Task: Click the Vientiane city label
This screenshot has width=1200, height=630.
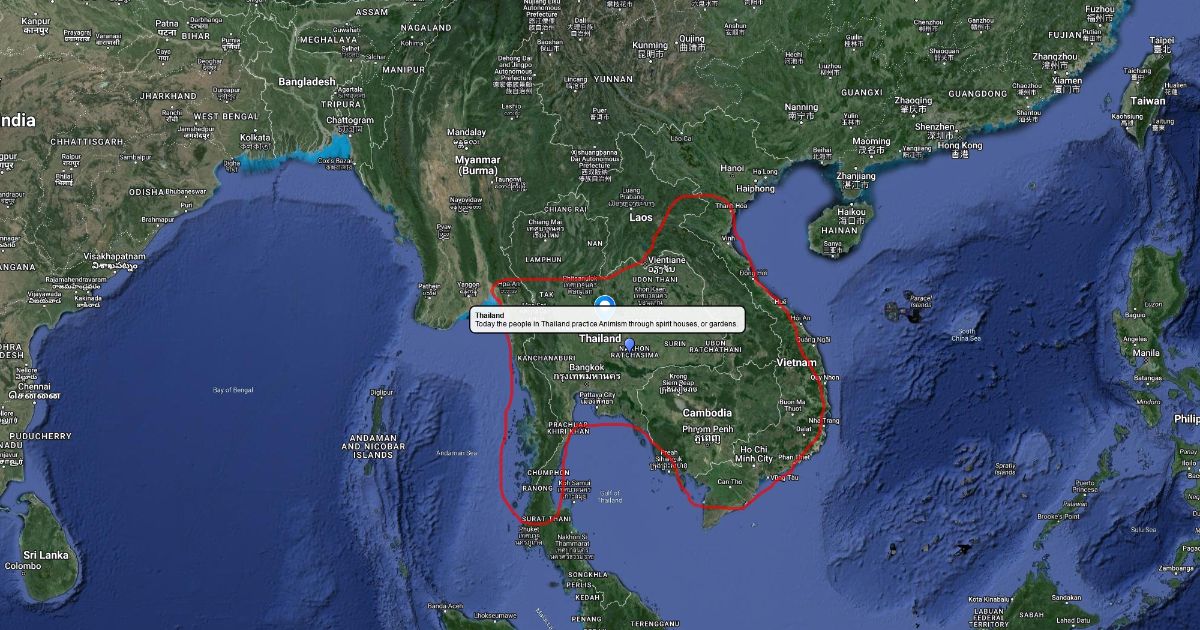Action: coord(667,260)
